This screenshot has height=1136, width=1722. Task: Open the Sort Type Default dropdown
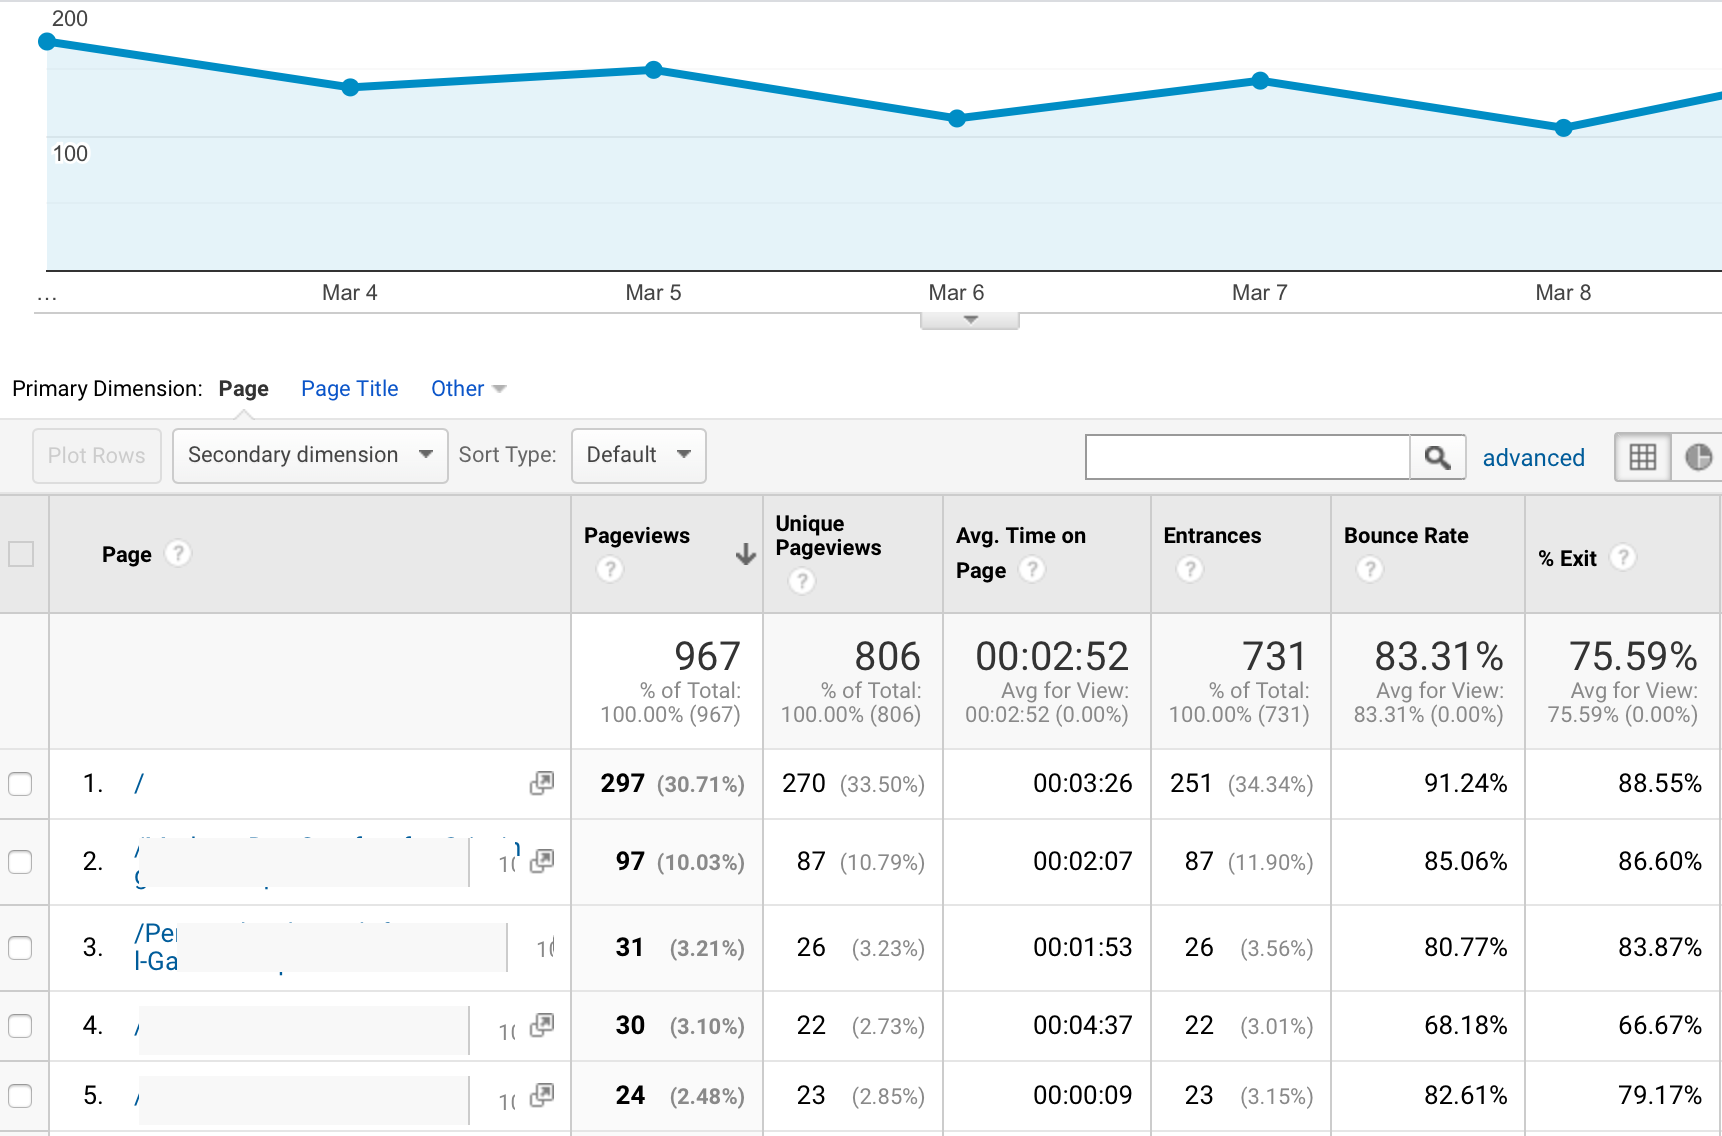coord(638,455)
